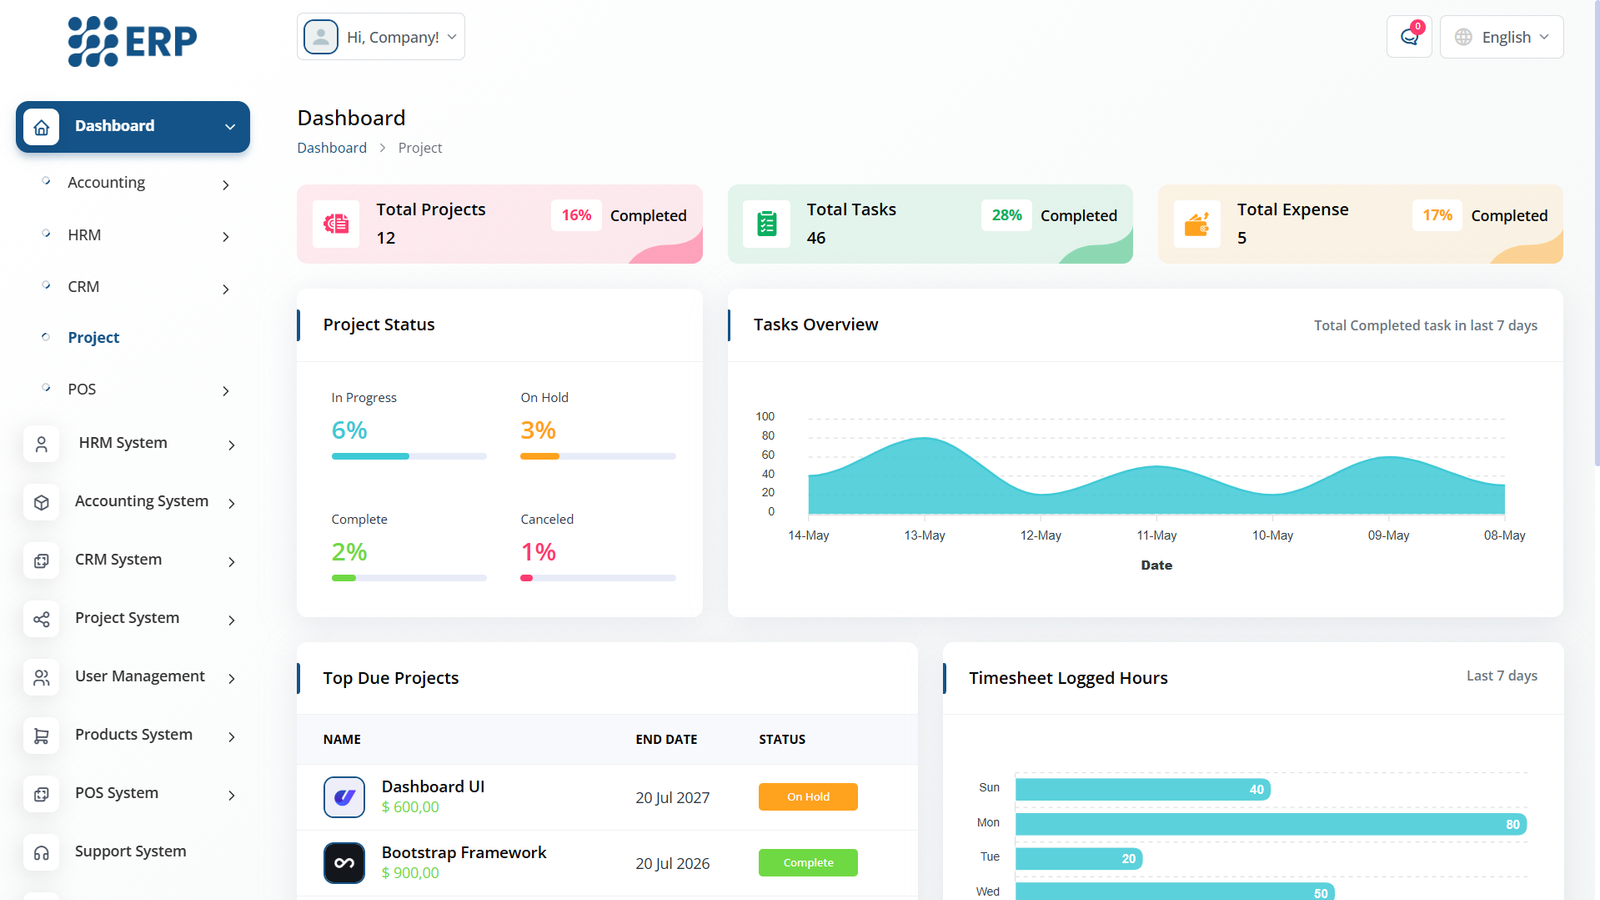Click the Accounting System box icon
Image resolution: width=1600 pixels, height=900 pixels.
41,502
